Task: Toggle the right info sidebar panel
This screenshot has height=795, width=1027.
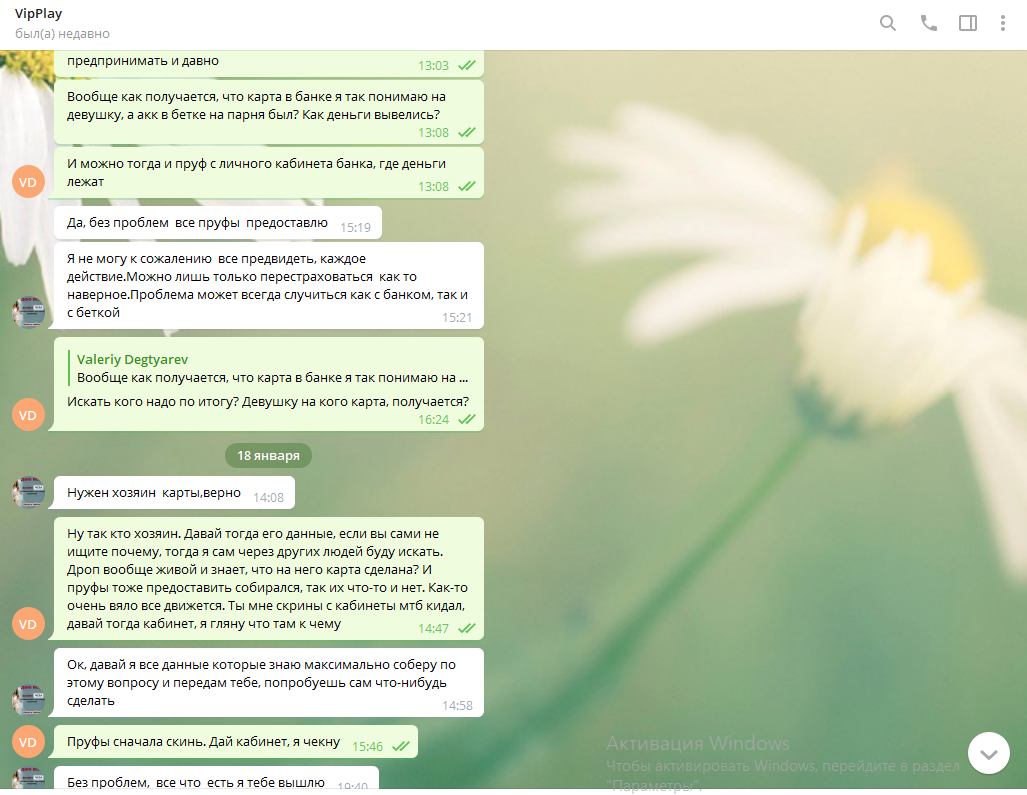Action: pos(967,23)
